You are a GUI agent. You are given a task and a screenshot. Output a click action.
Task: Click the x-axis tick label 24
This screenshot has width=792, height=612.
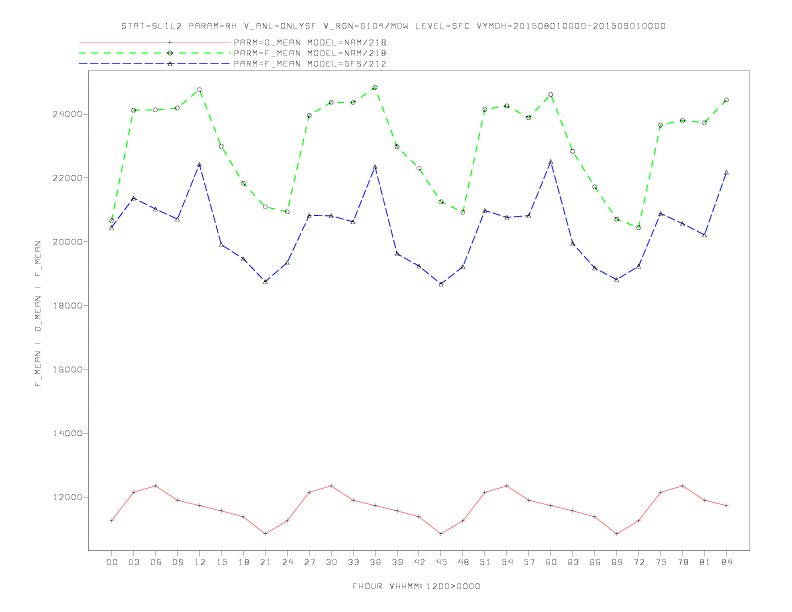click(x=287, y=562)
